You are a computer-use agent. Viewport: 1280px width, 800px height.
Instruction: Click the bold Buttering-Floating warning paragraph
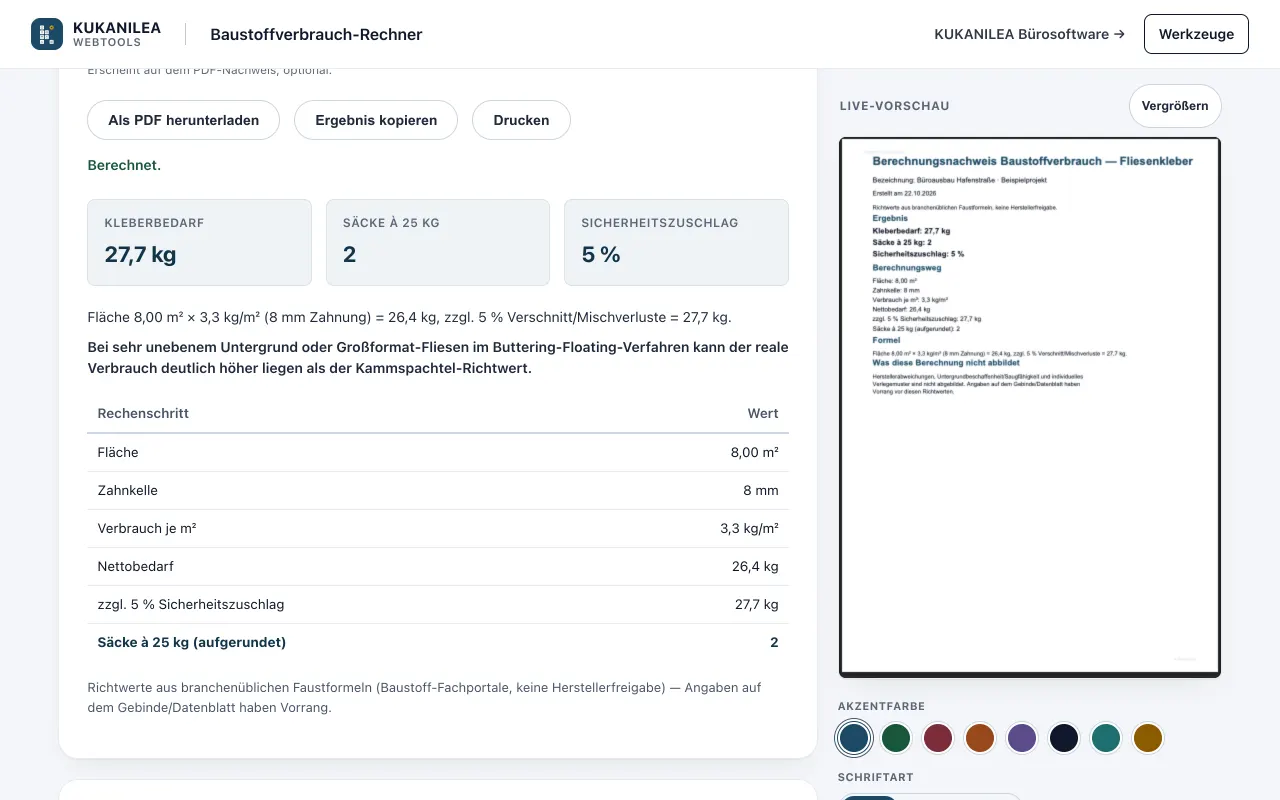pyautogui.click(x=438, y=357)
